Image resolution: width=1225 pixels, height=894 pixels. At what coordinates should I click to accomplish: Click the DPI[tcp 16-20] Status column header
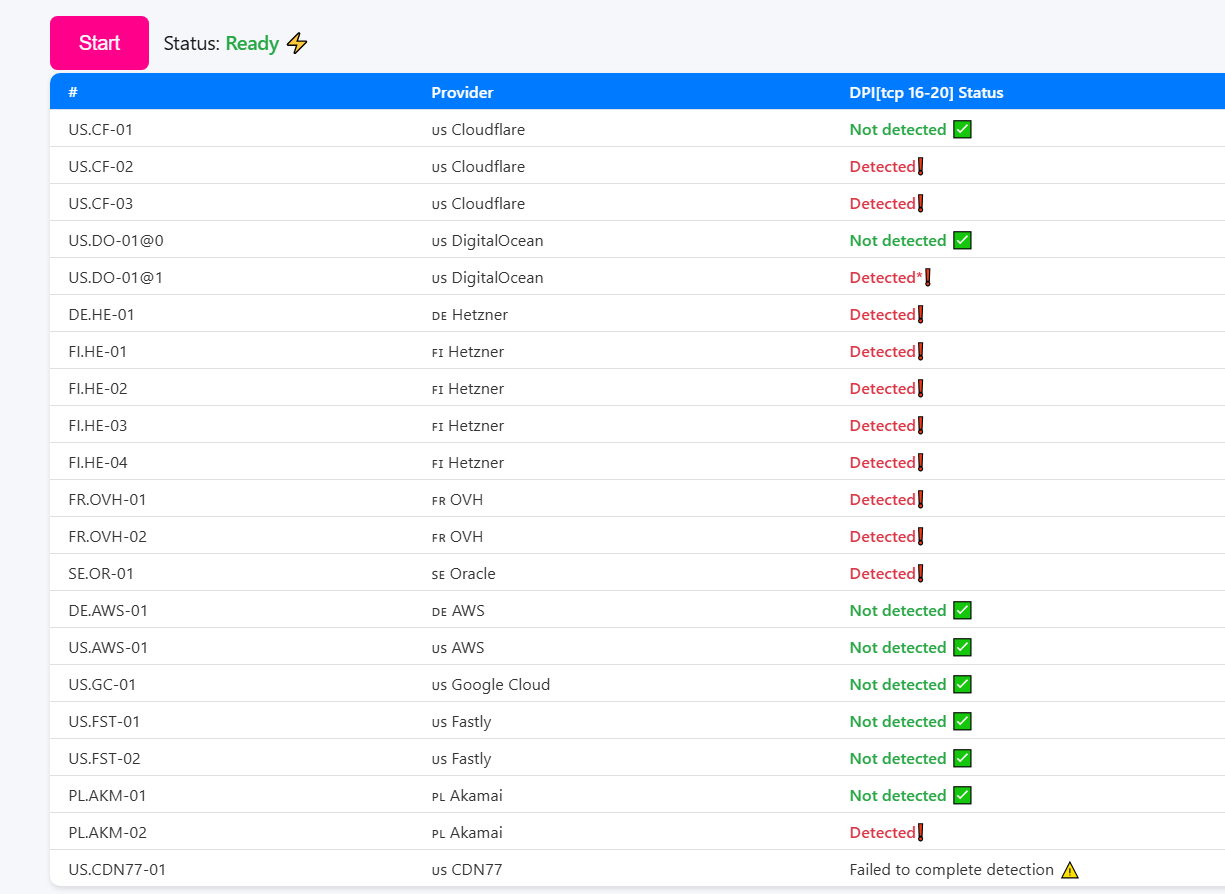pyautogui.click(x=926, y=92)
